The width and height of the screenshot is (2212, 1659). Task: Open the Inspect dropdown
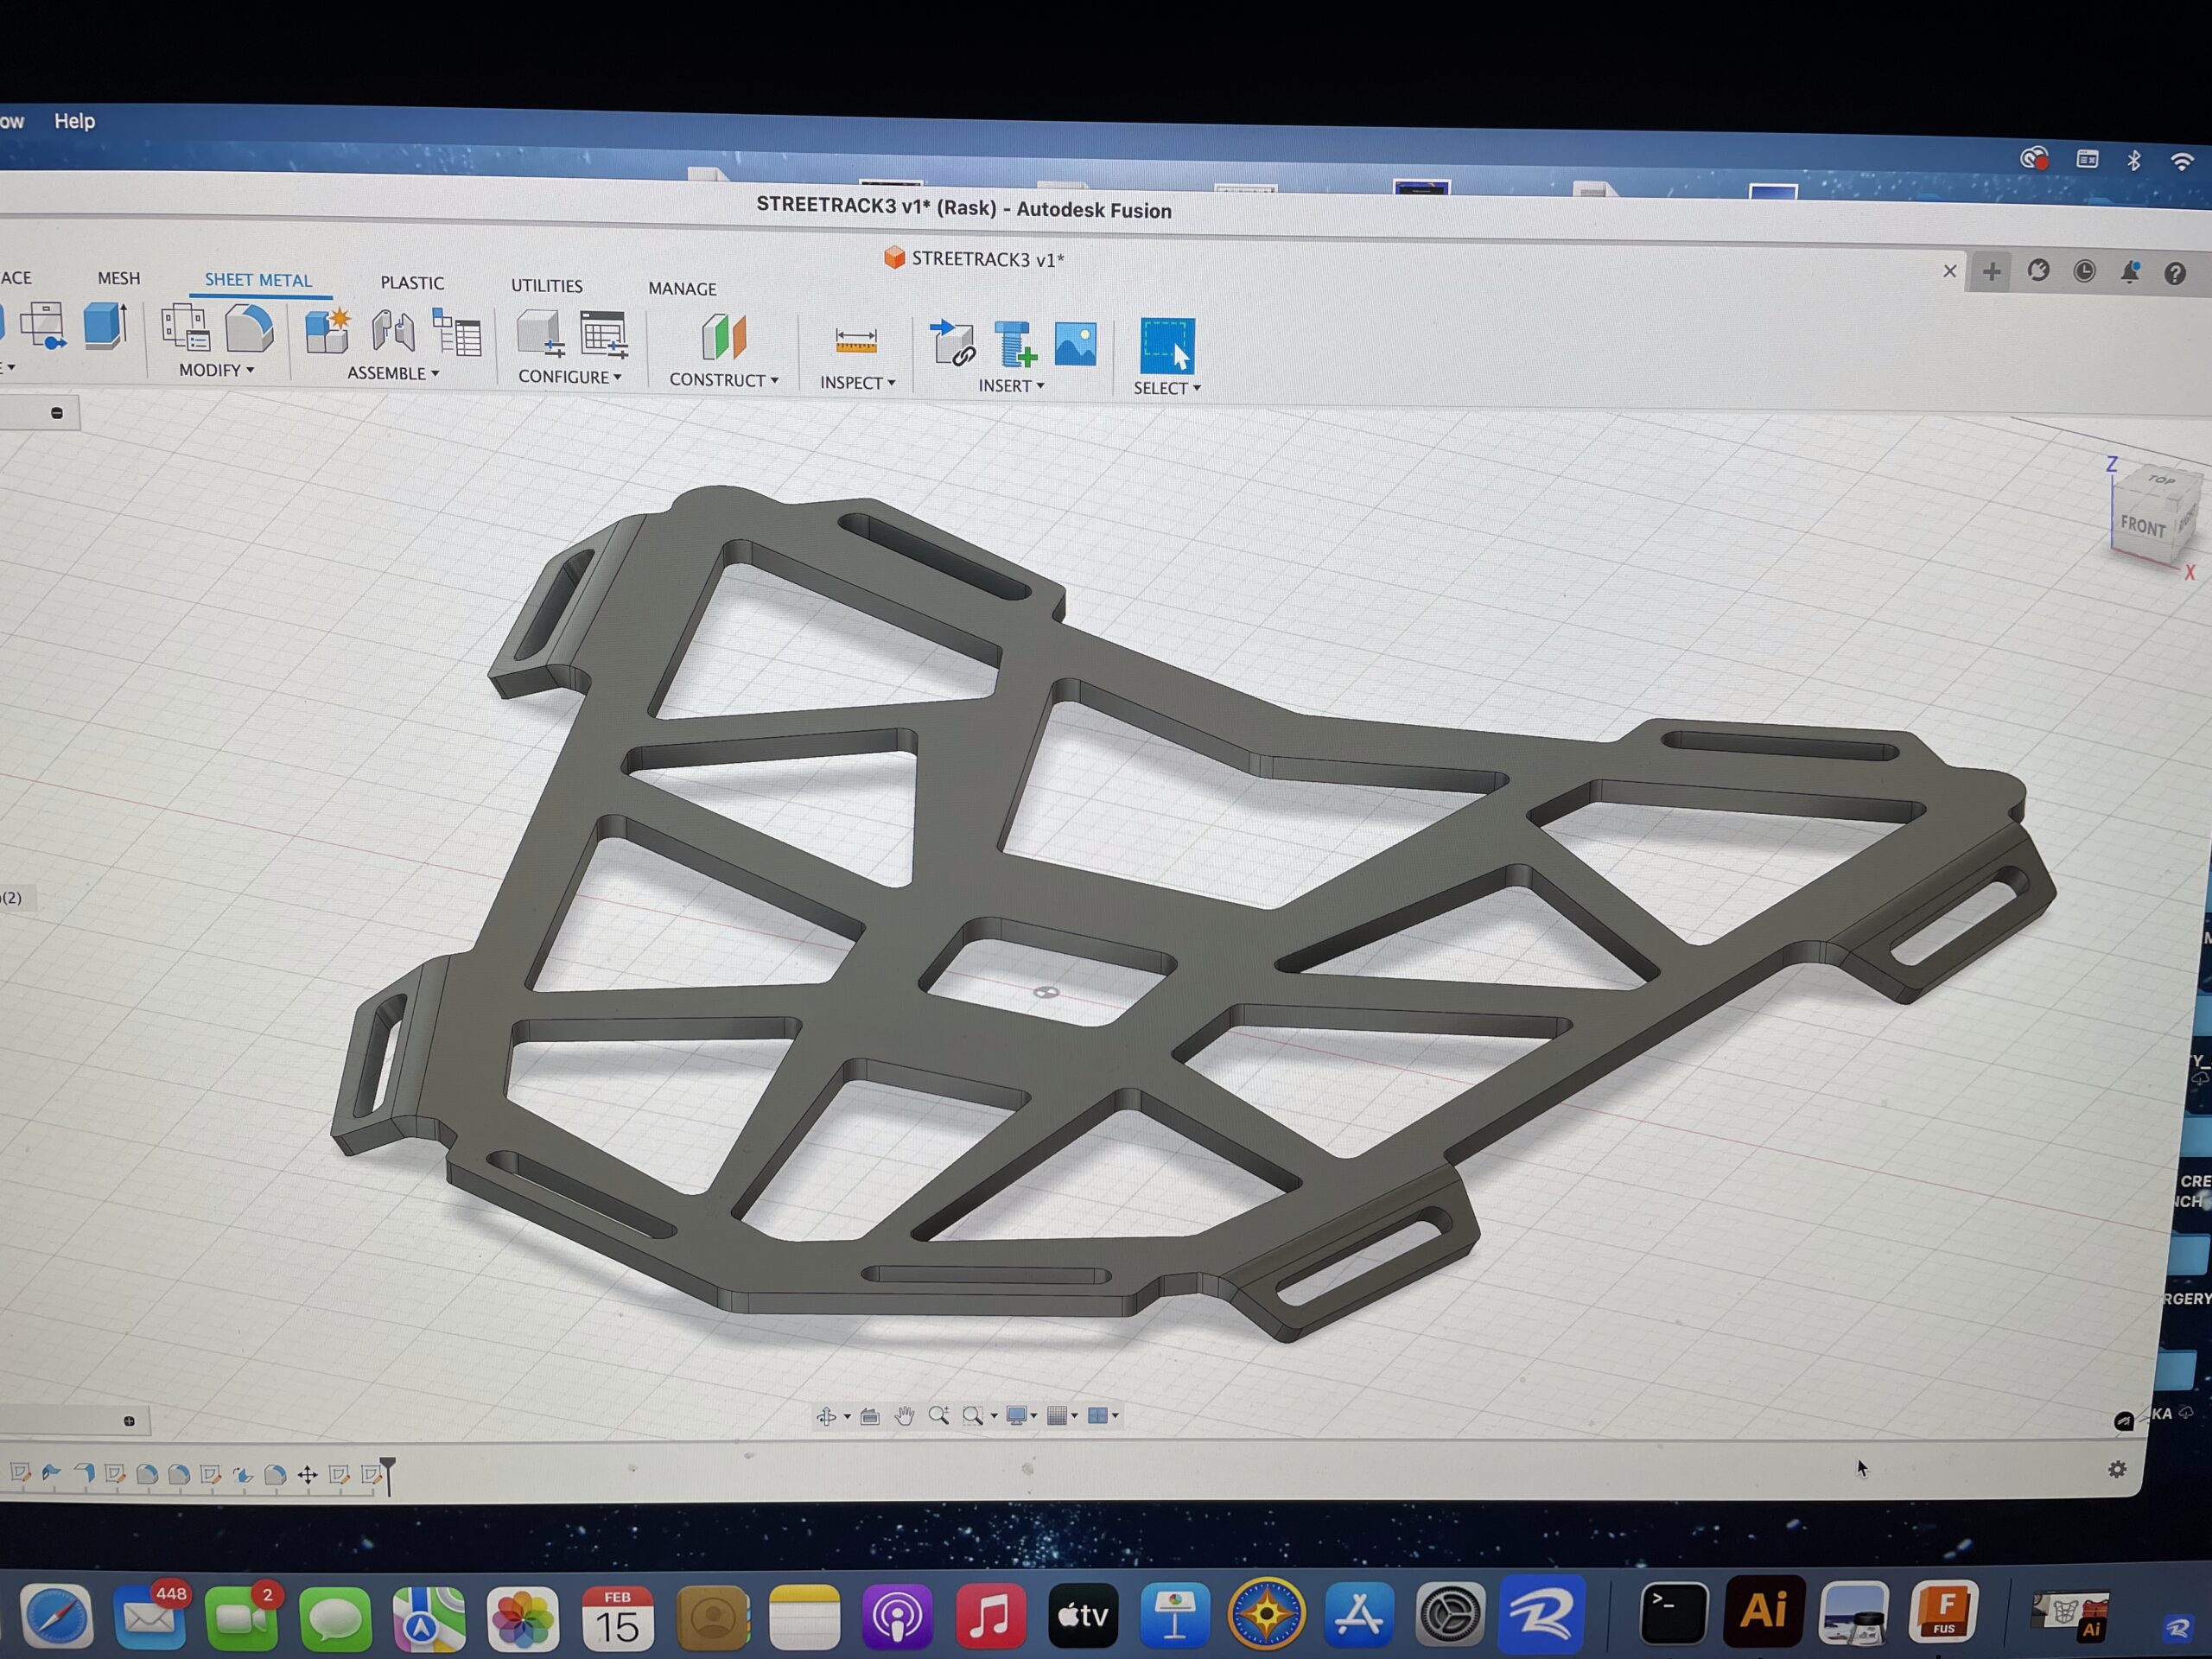858,383
